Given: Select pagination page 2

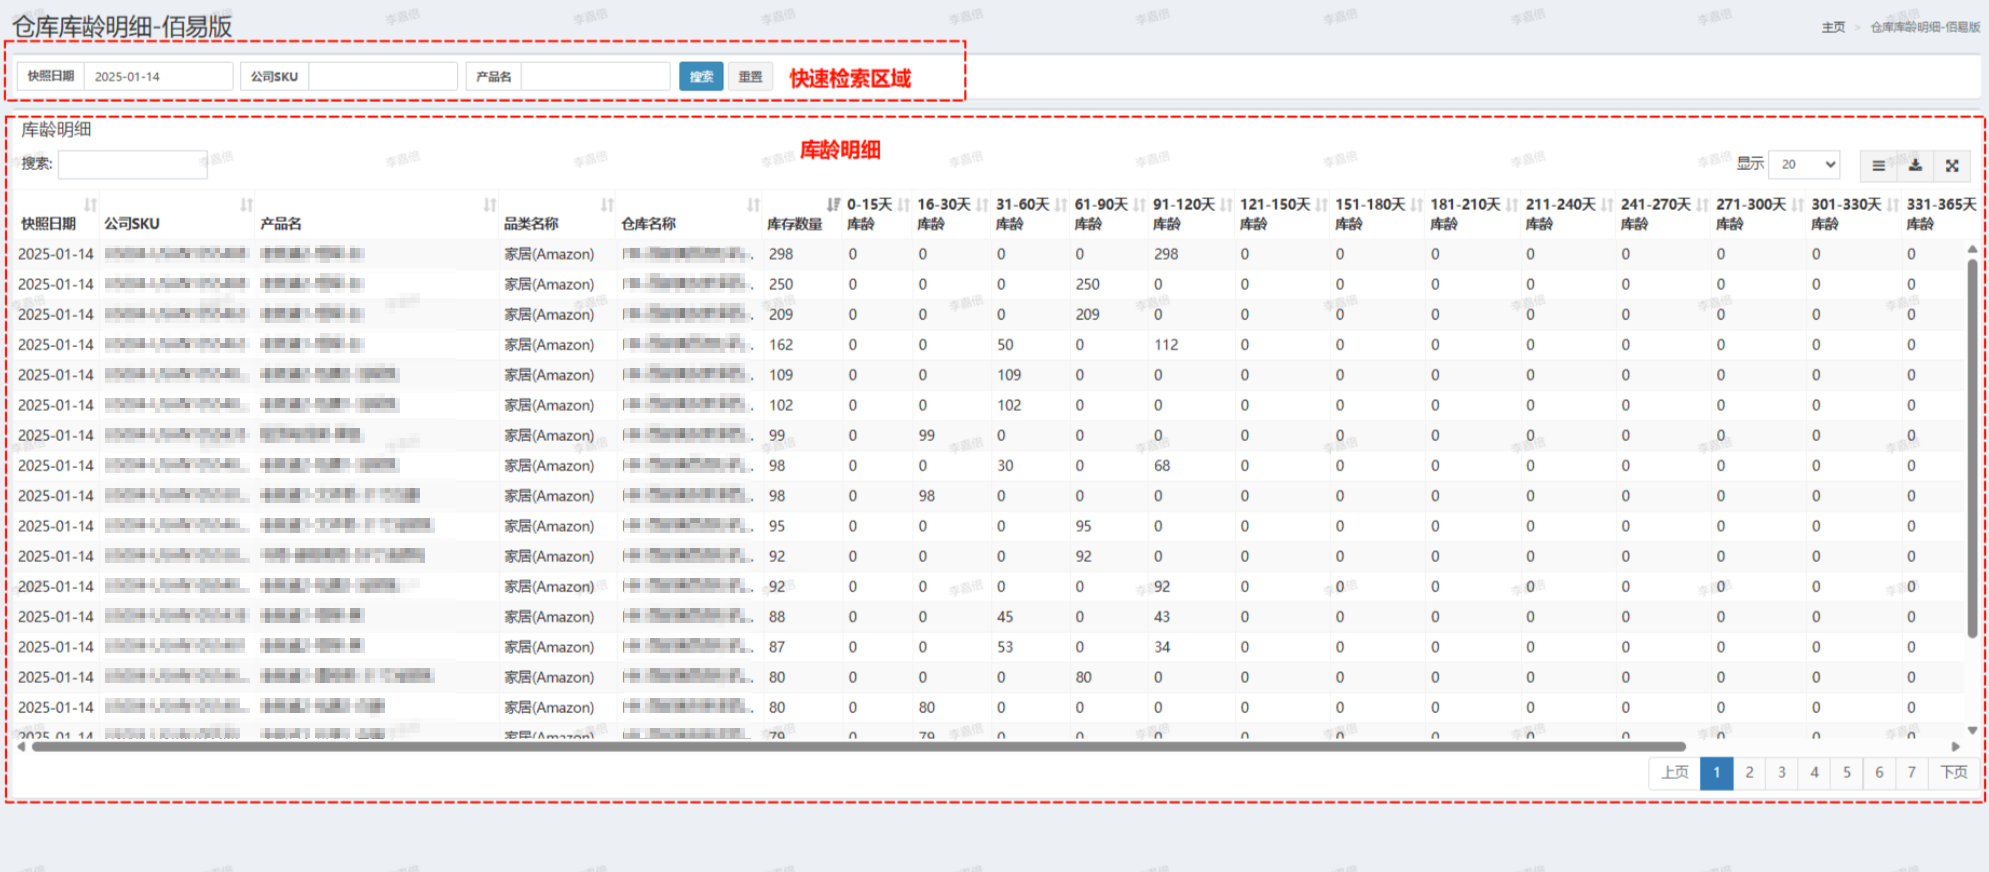Looking at the screenshot, I should click(x=1749, y=772).
